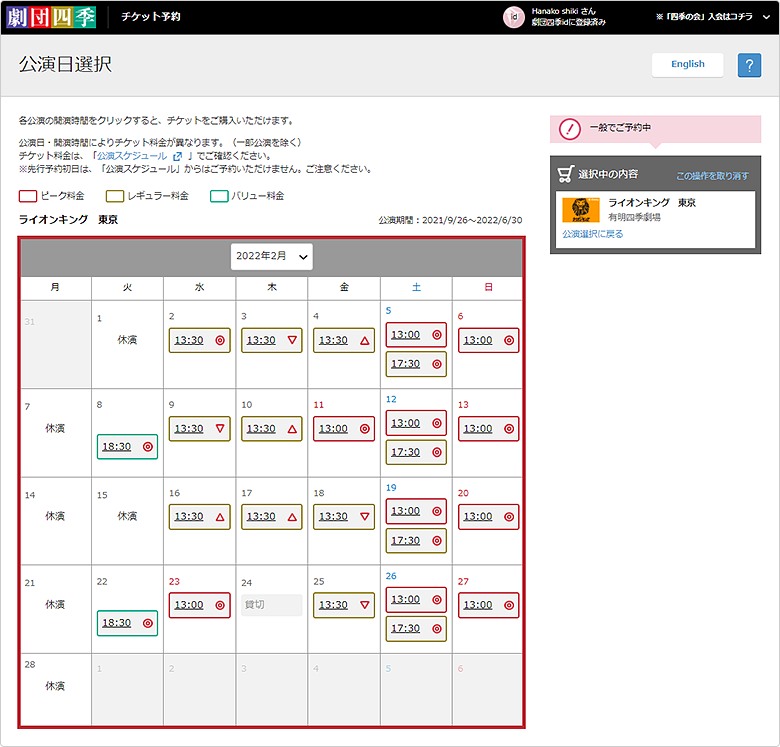This screenshot has height=747, width=780.
Task: Select the 13:00 show on February 12
Action: [x=416, y=423]
